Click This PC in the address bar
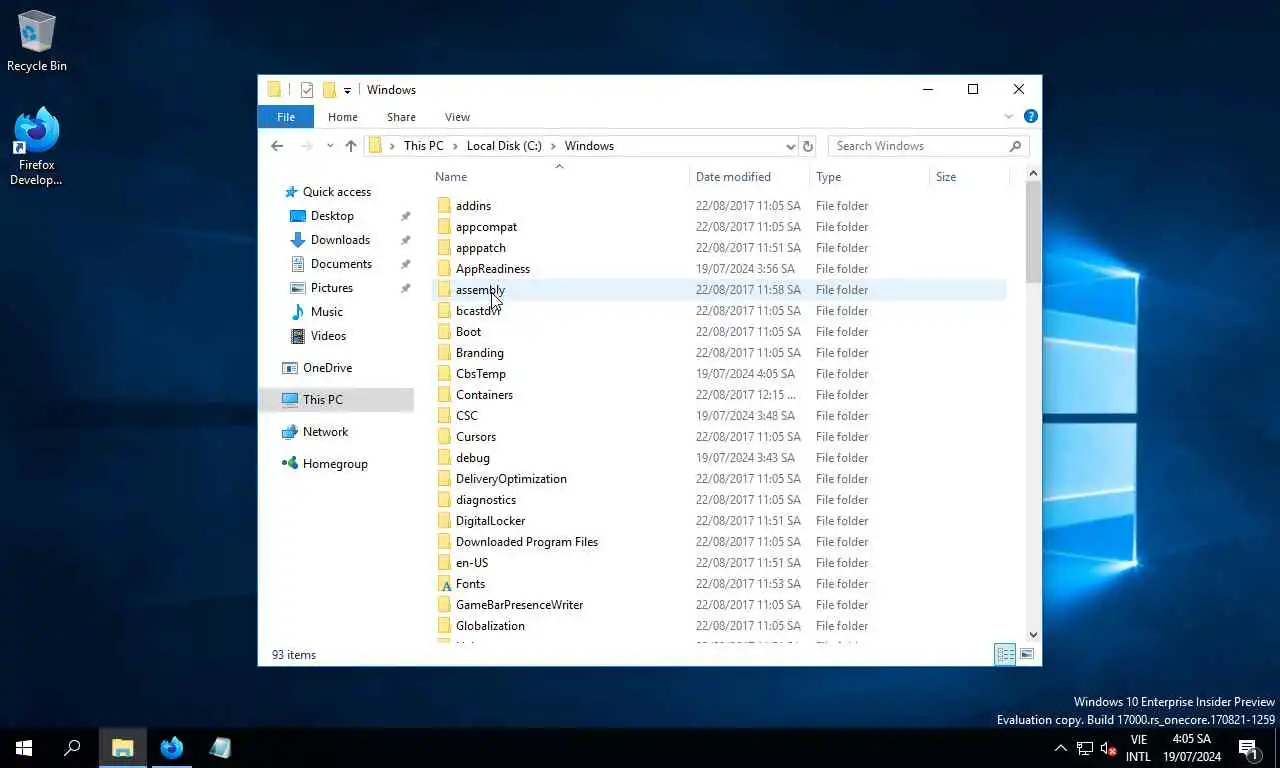The image size is (1280, 768). tap(423, 146)
